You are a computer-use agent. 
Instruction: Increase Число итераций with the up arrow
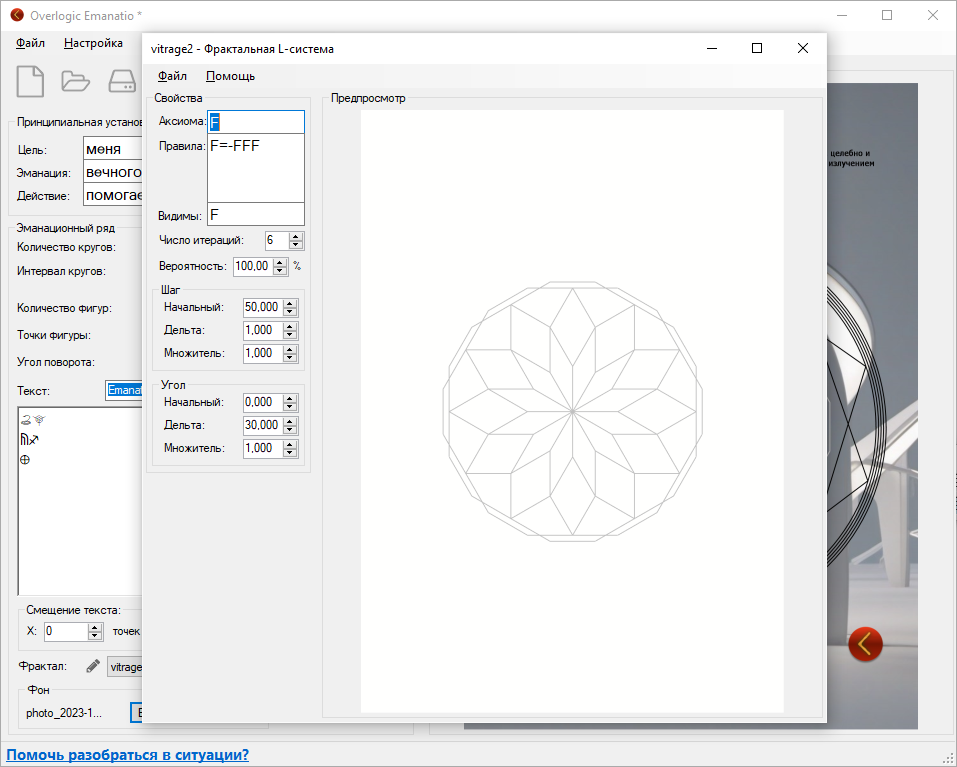click(x=296, y=236)
